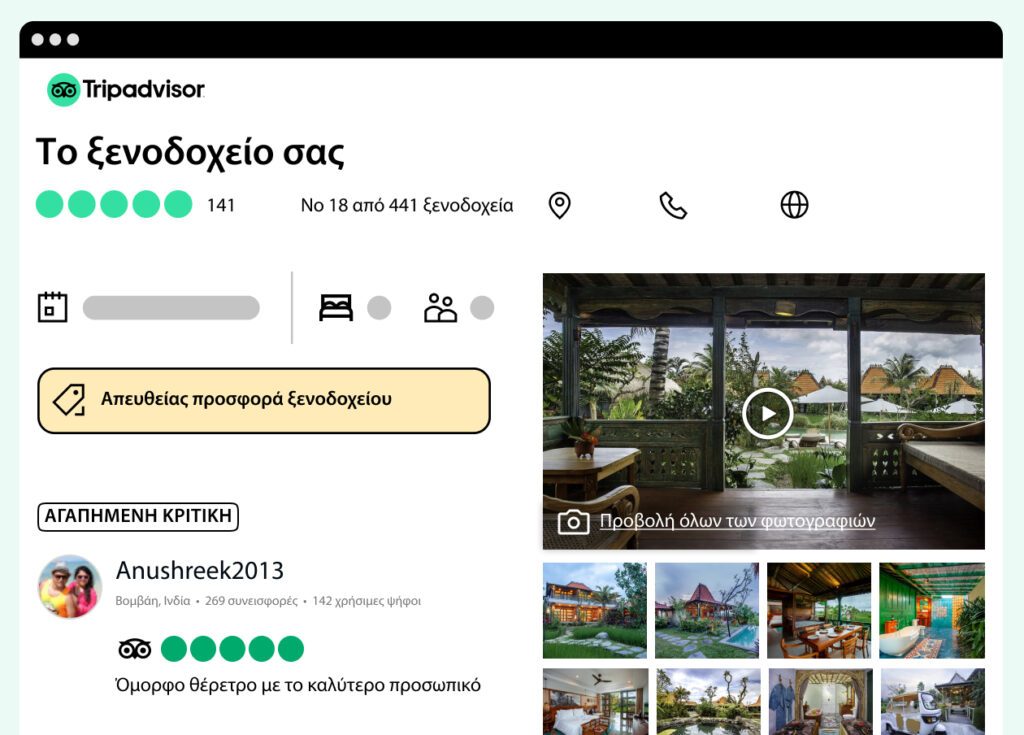Screen dimensions: 1024x735
Task: Click the calendar date icon
Action: pos(52,307)
